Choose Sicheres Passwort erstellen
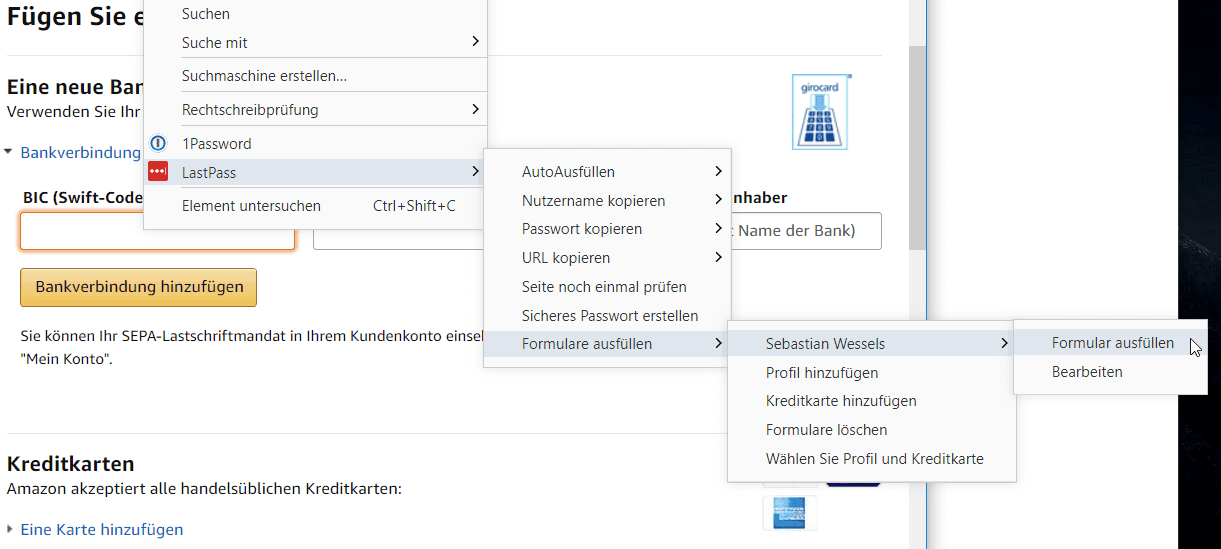Viewport: 1221px width, 549px height. coord(607,316)
